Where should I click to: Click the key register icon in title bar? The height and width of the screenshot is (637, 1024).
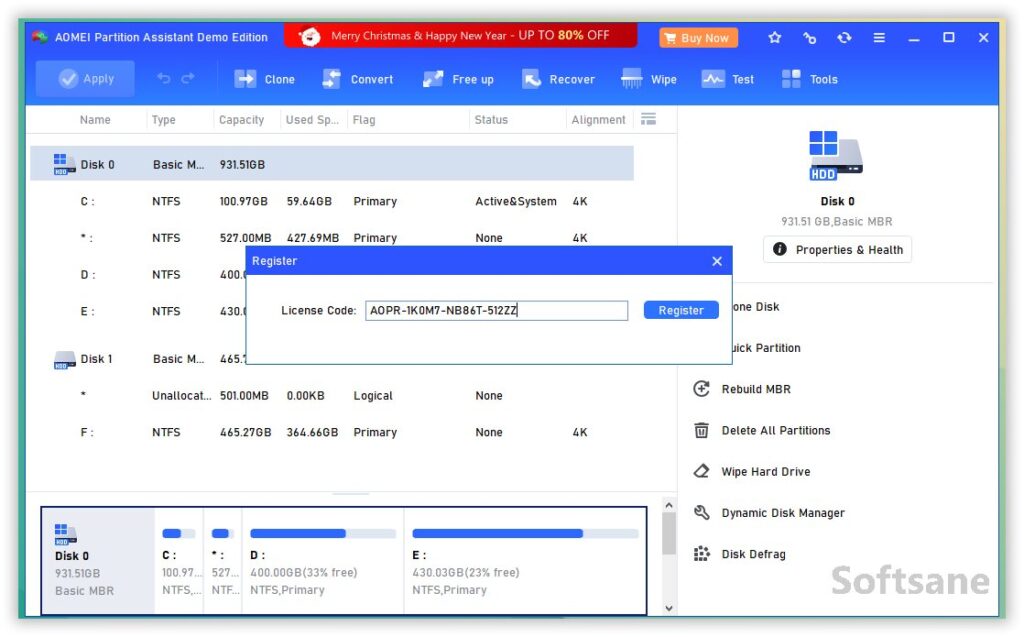(810, 38)
